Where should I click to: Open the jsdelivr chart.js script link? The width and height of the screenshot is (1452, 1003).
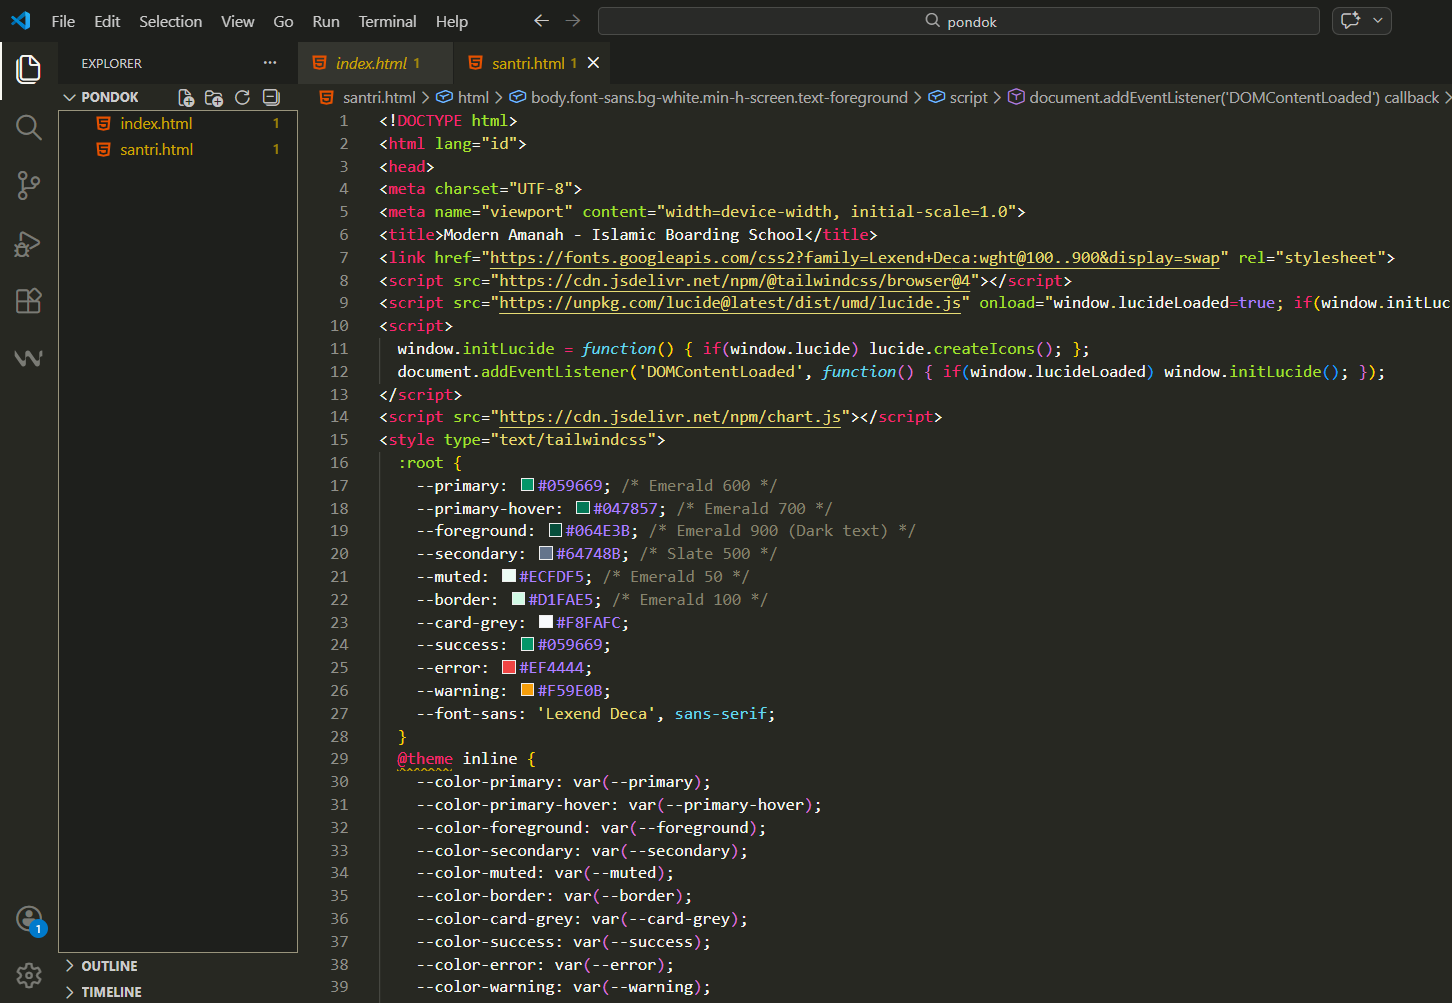click(670, 417)
